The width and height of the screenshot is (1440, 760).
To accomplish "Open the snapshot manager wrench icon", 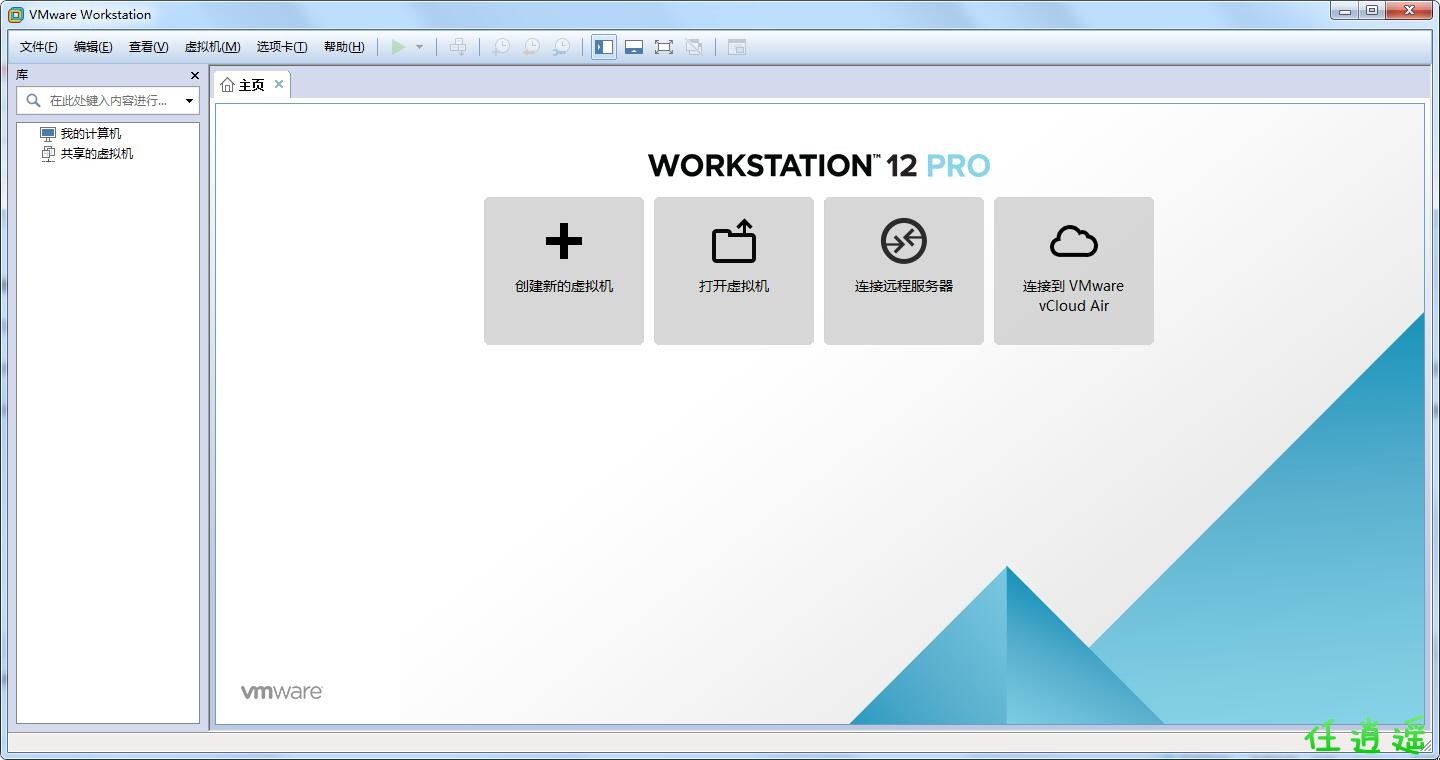I will 562,47.
